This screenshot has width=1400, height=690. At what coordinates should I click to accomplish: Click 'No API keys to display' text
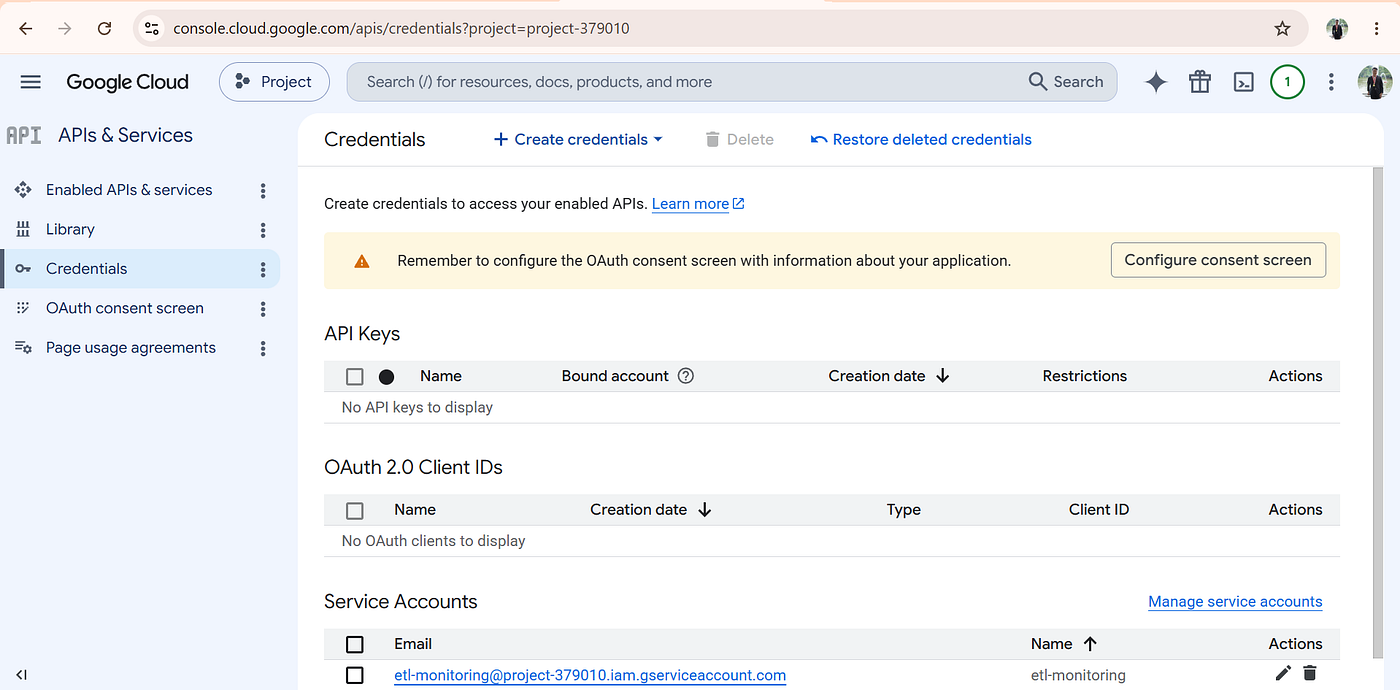pos(417,407)
